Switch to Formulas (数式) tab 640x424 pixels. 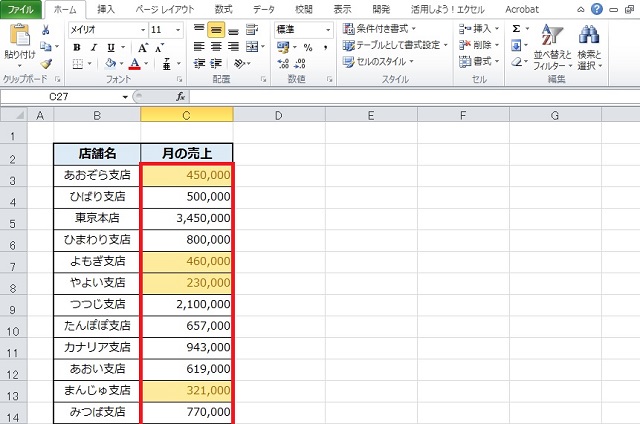coord(223,9)
